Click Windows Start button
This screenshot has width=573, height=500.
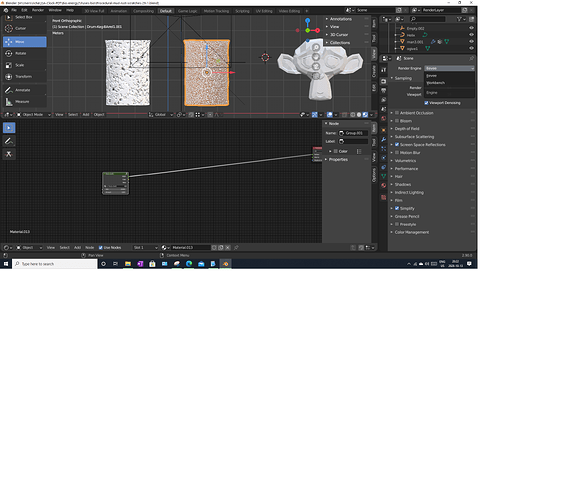click(6, 264)
